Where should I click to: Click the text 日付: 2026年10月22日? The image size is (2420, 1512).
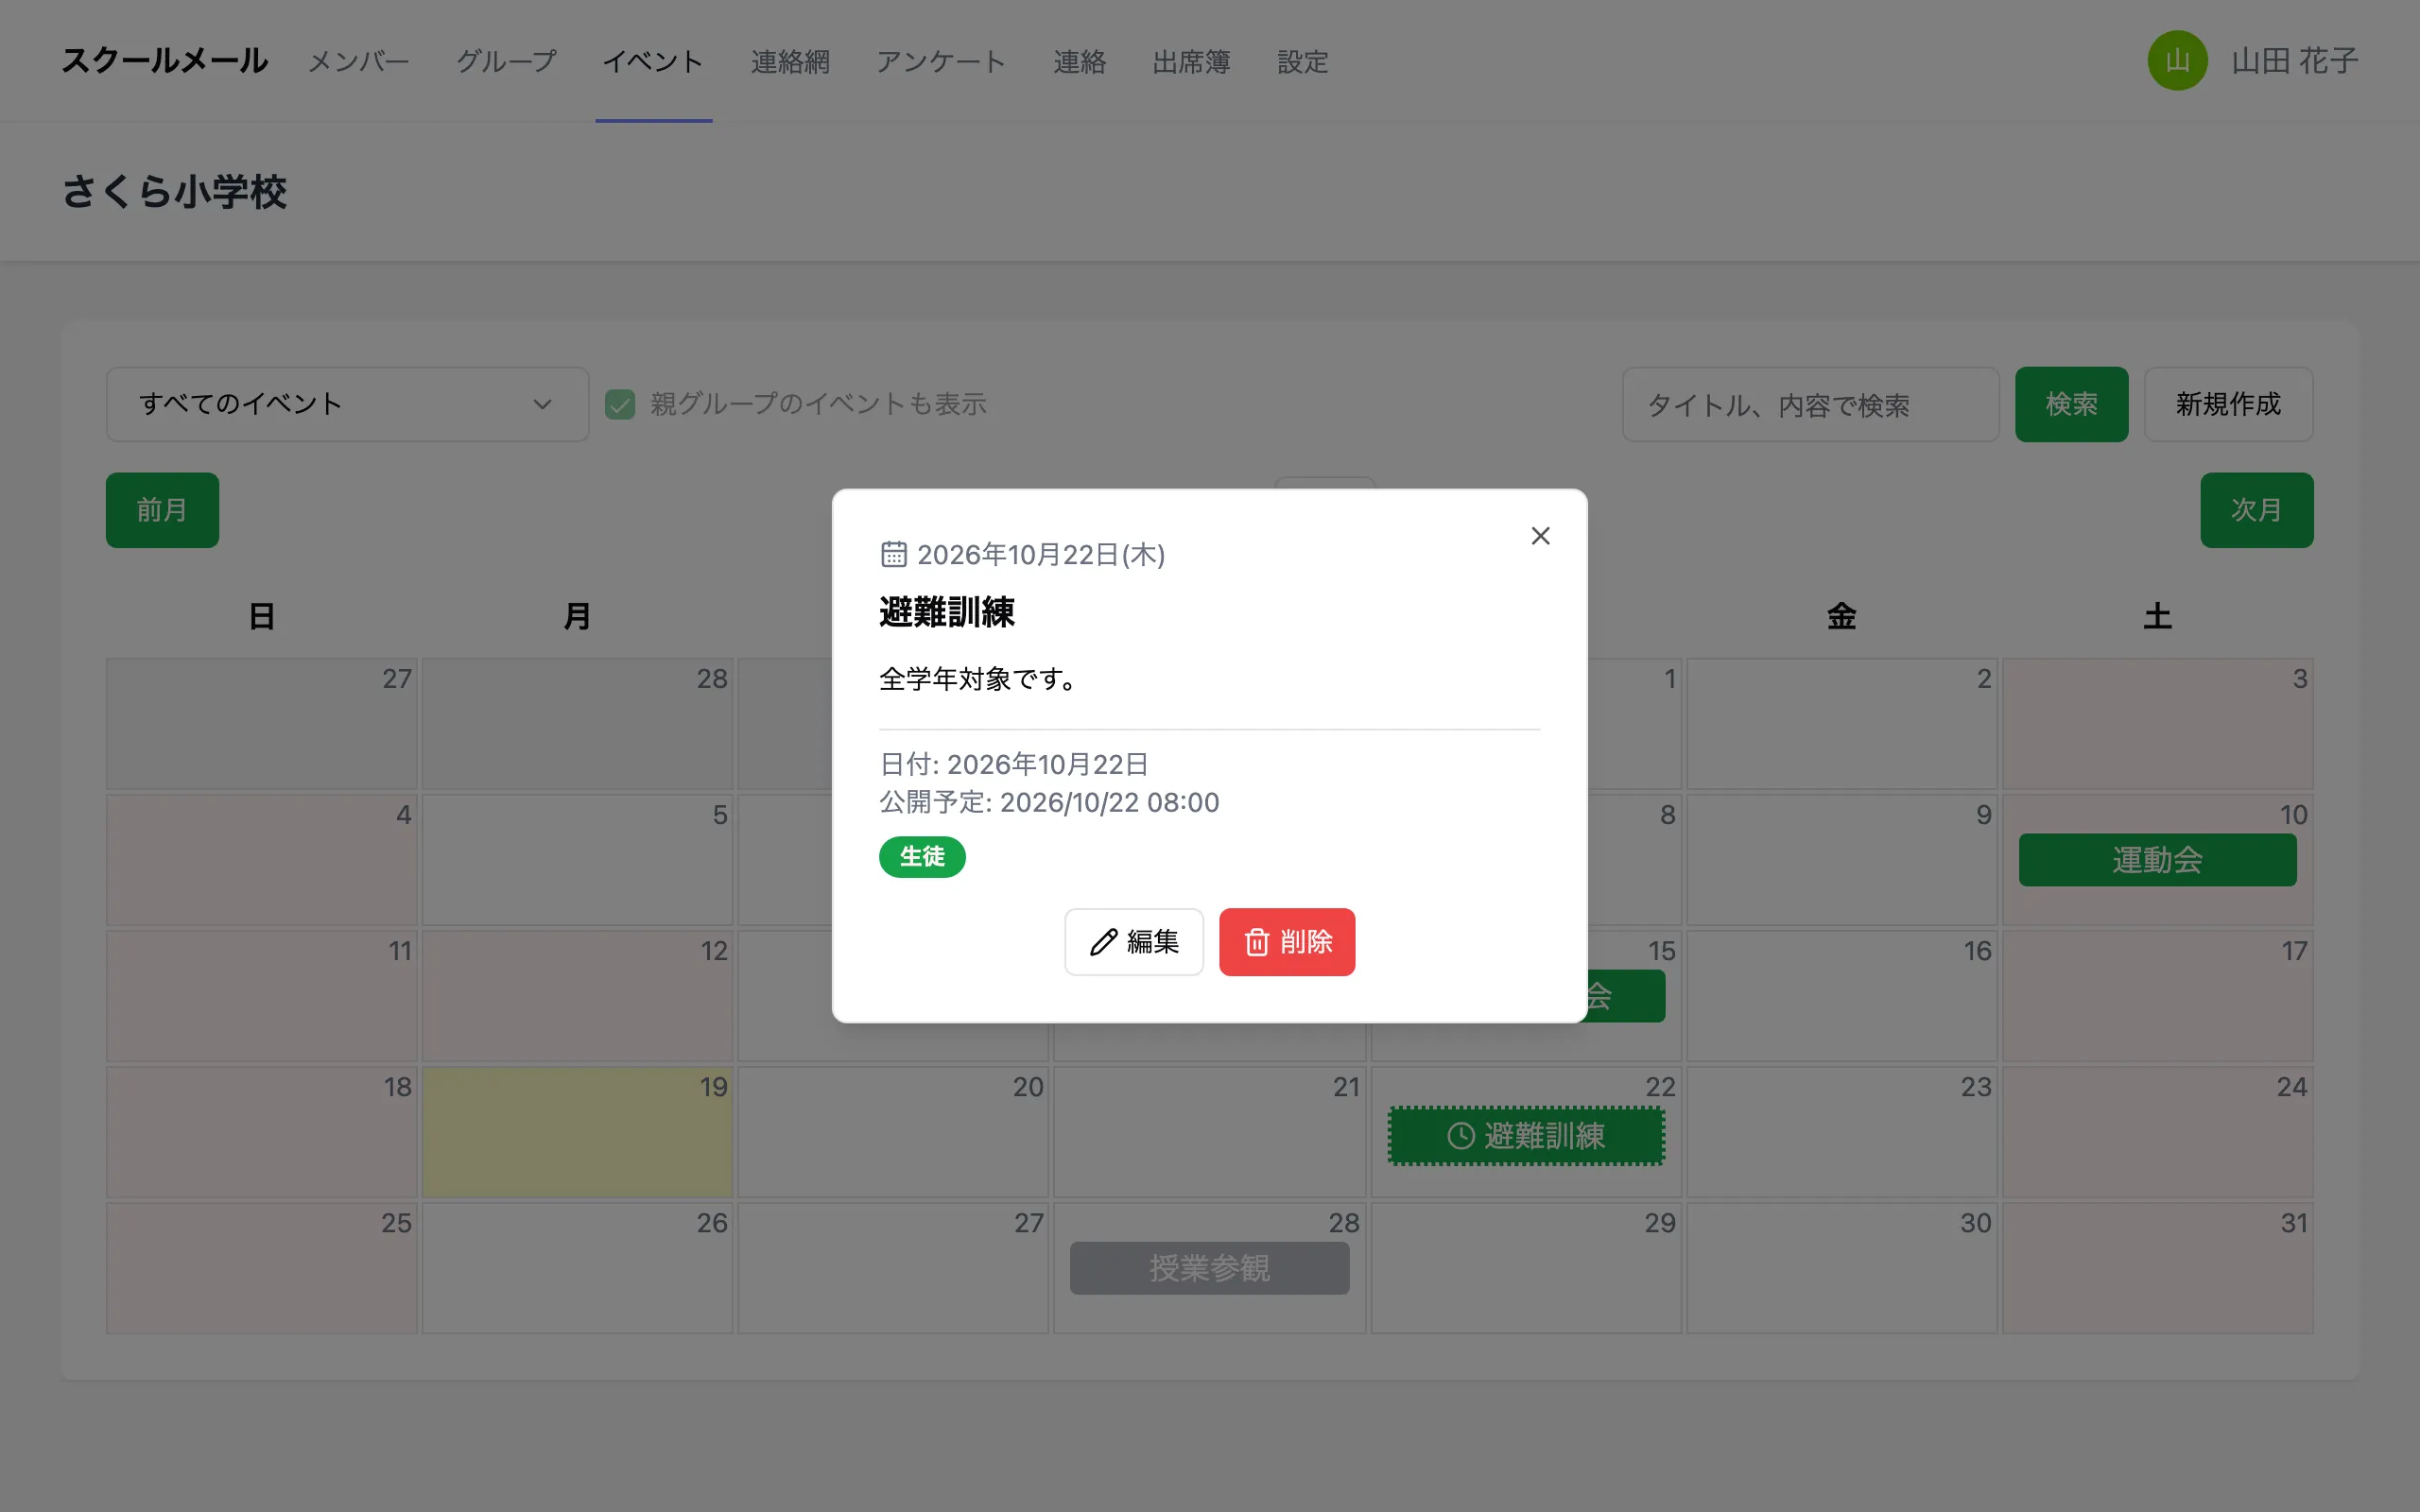coord(1014,764)
